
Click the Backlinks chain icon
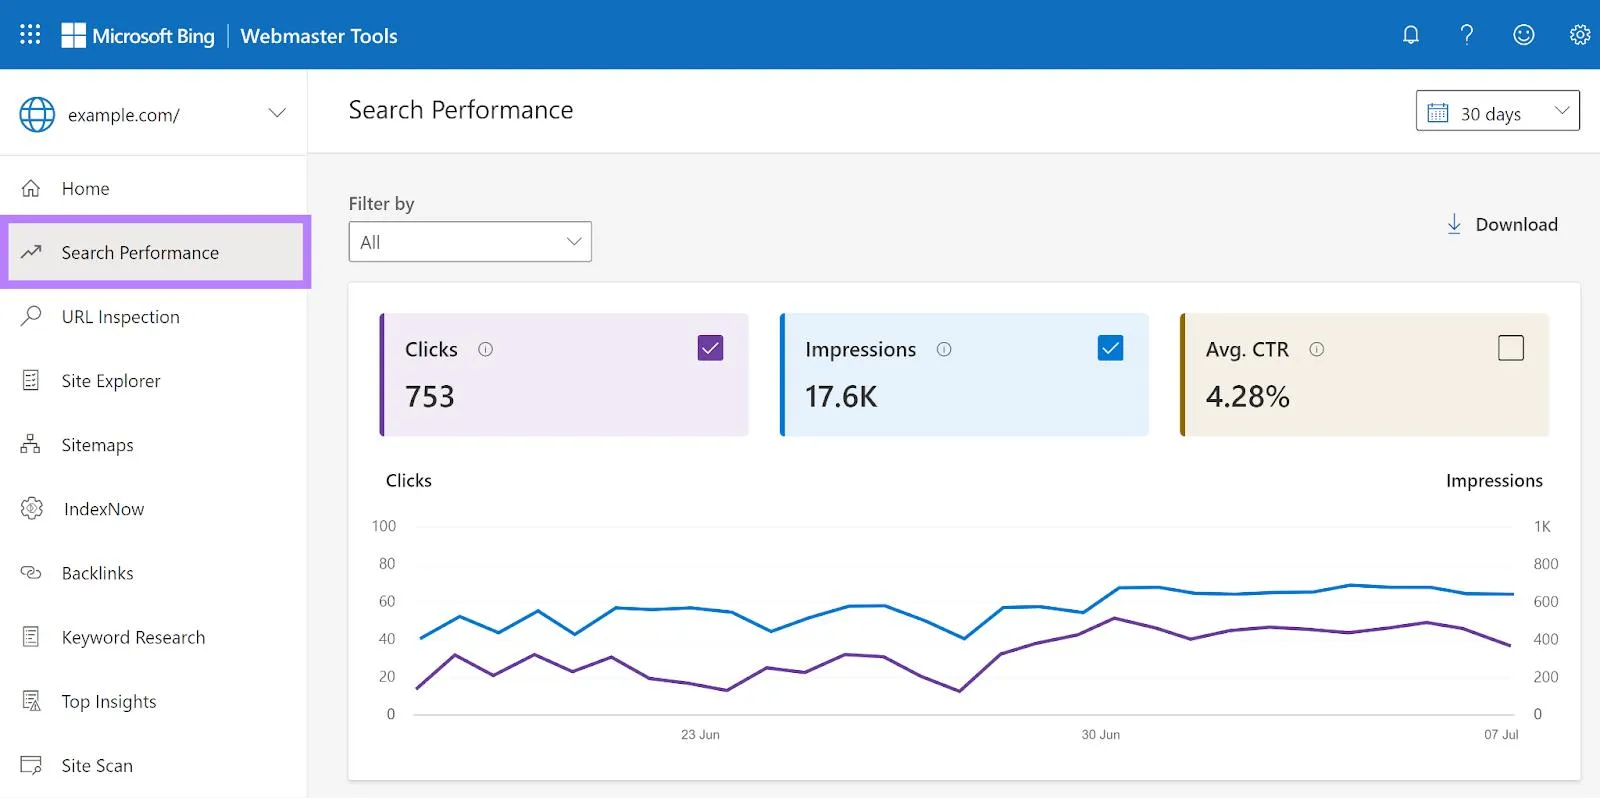tap(31, 573)
